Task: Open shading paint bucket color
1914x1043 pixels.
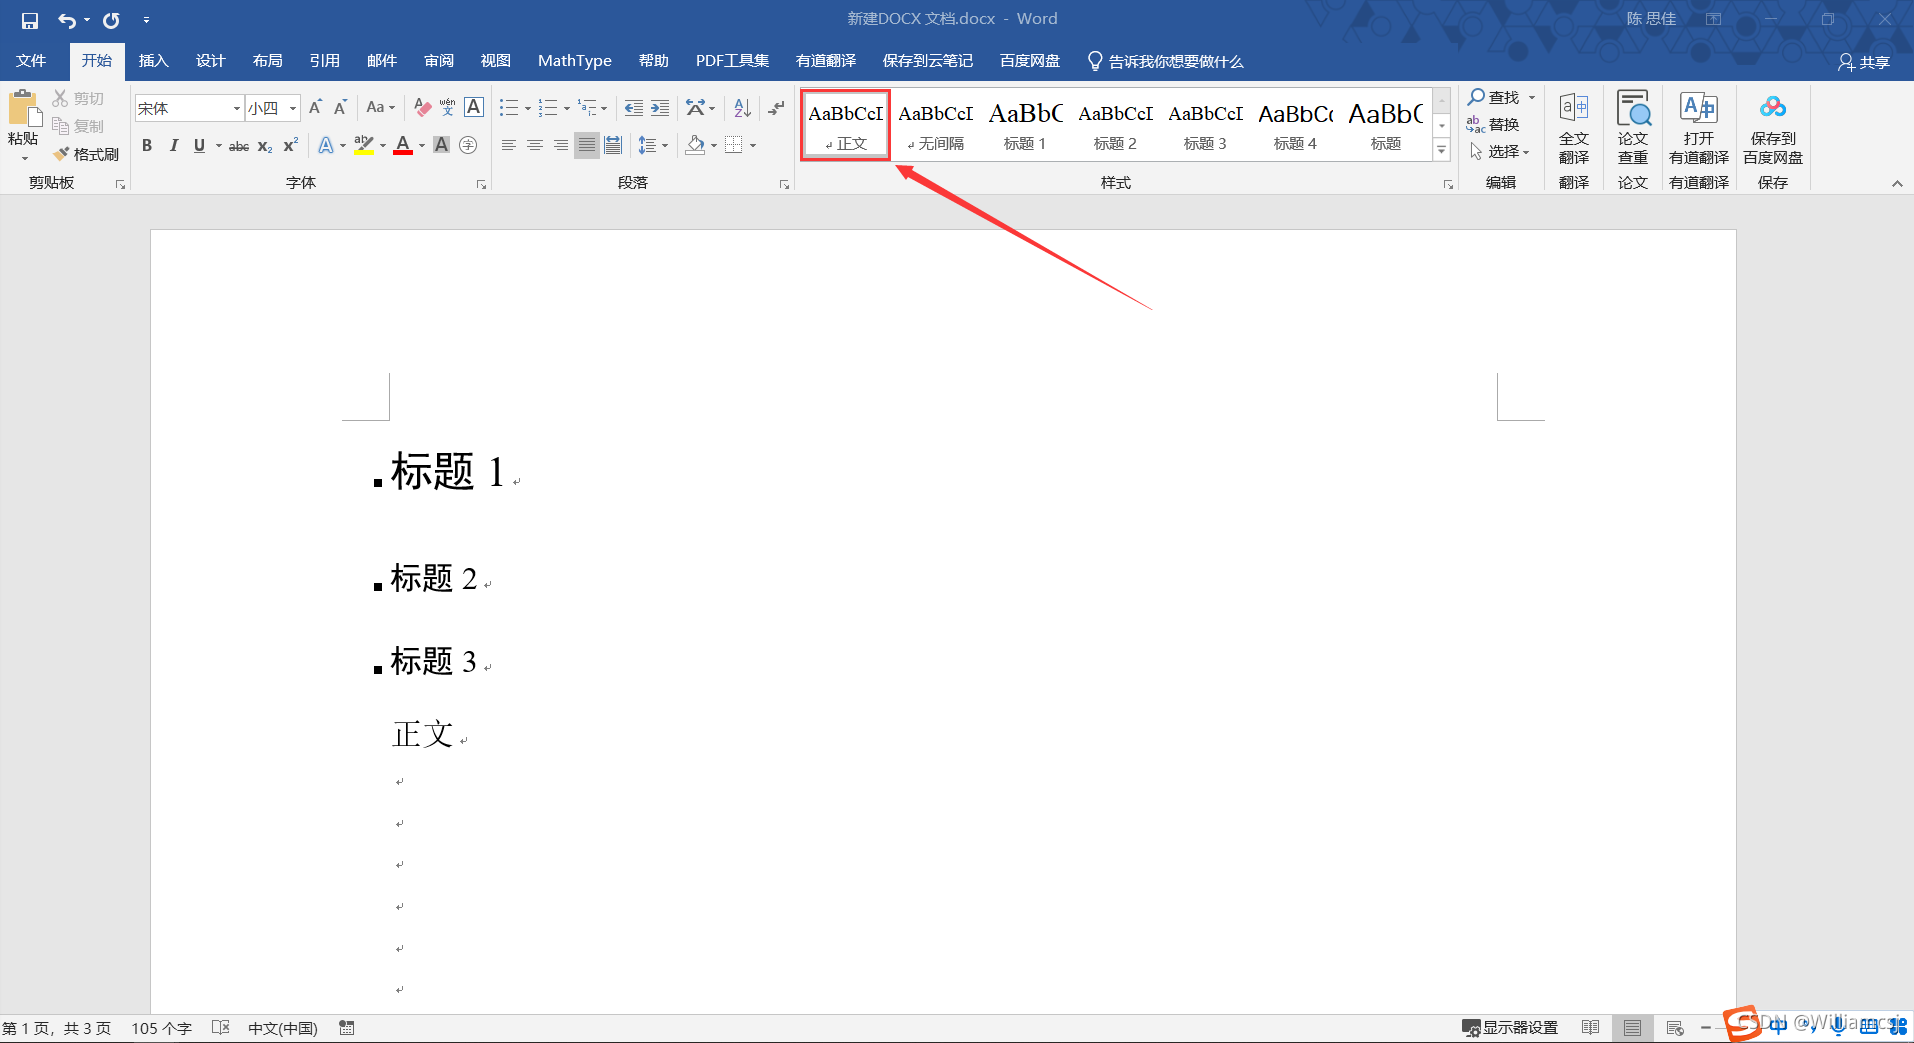Action: [x=695, y=145]
